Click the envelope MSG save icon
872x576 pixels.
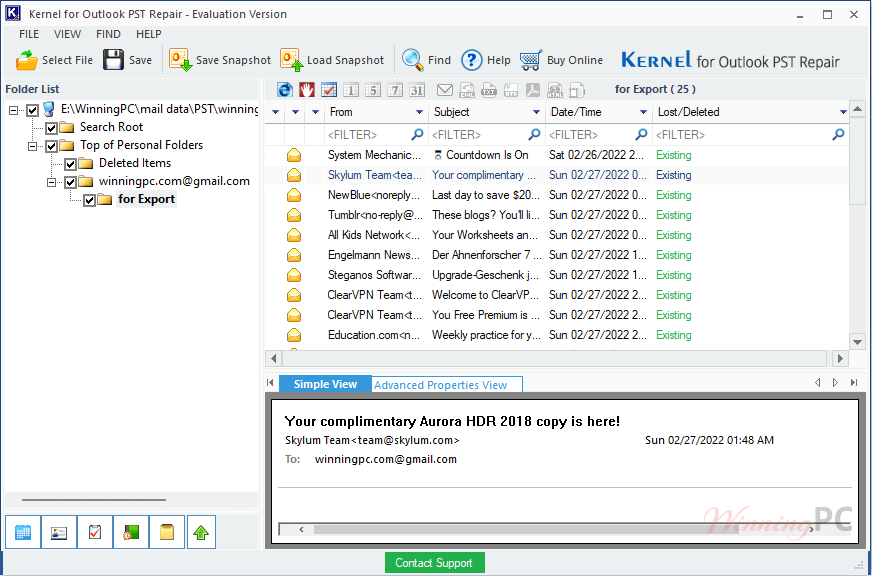point(445,90)
